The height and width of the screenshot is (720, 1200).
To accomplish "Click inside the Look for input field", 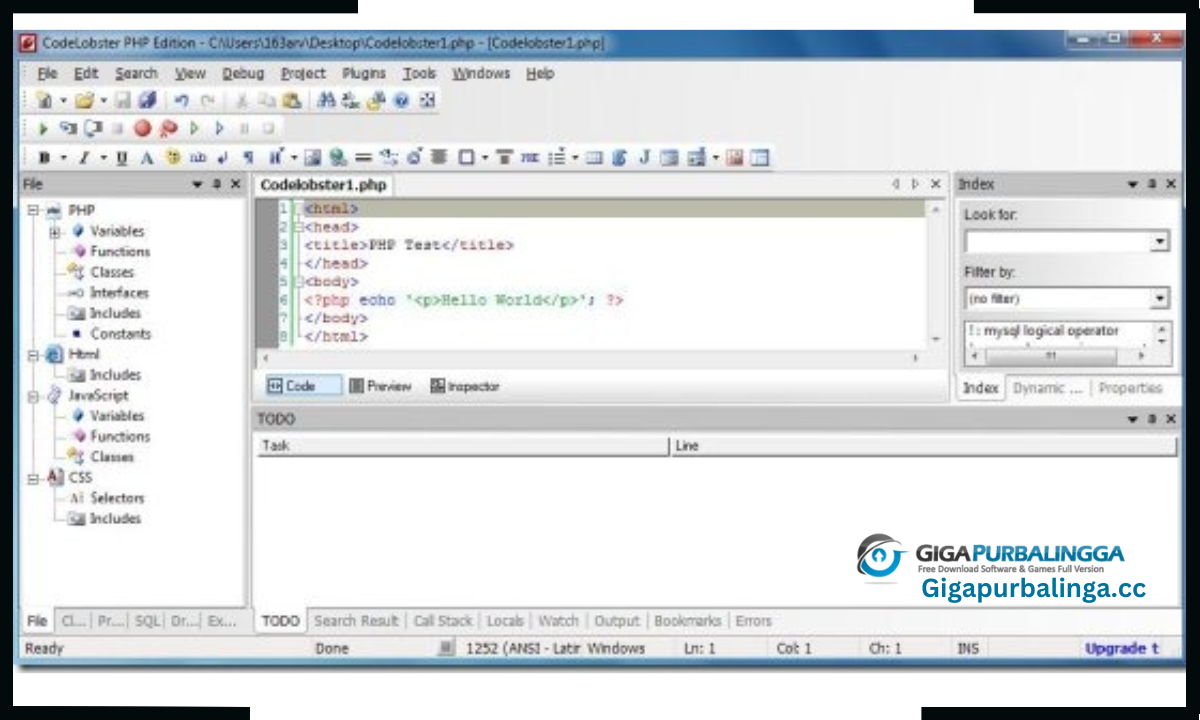I will pyautogui.click(x=1058, y=241).
